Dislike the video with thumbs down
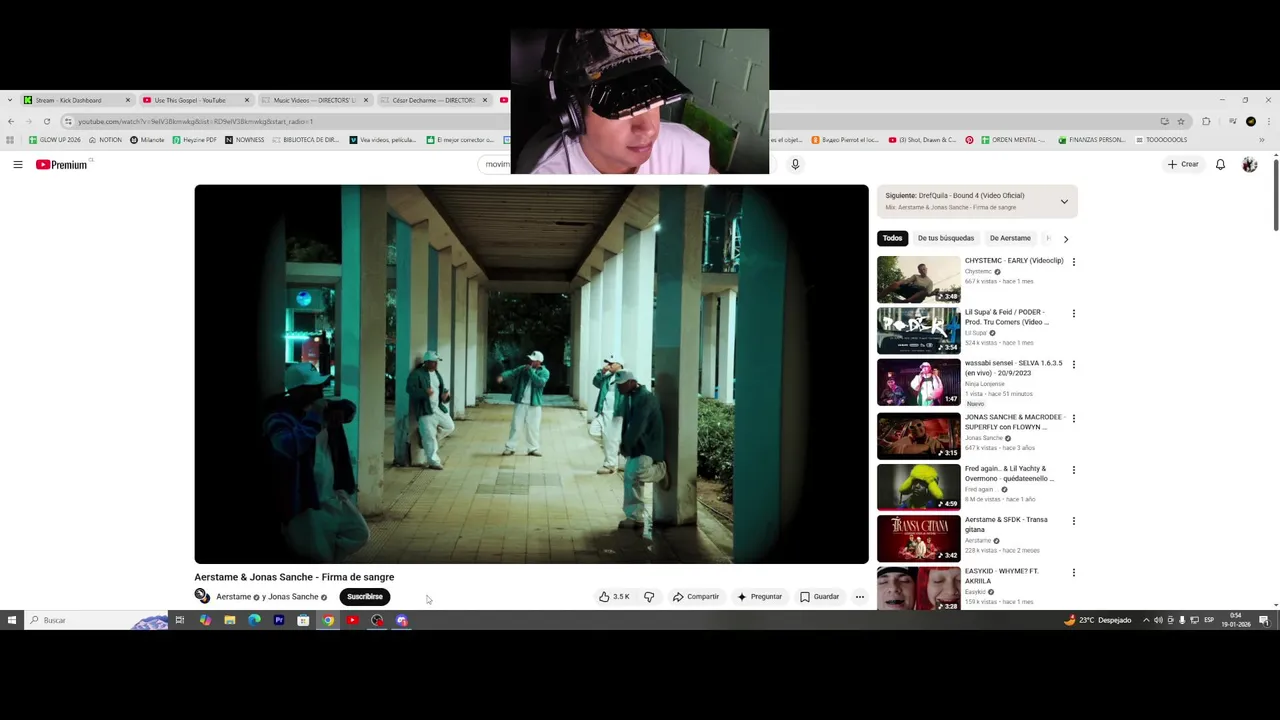The height and width of the screenshot is (720, 1280). point(649,597)
